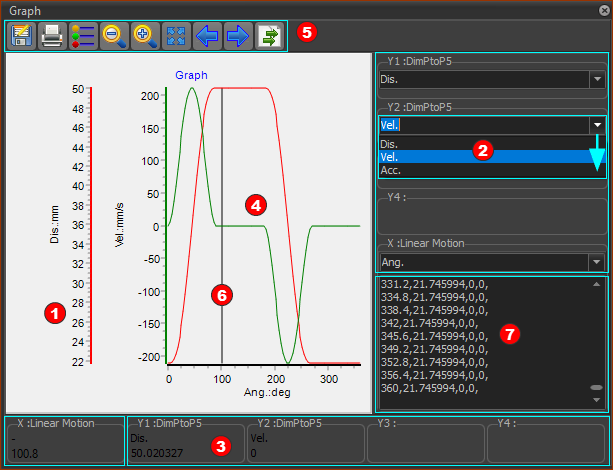Click data row 342,21.745994,0,0

click(429, 323)
